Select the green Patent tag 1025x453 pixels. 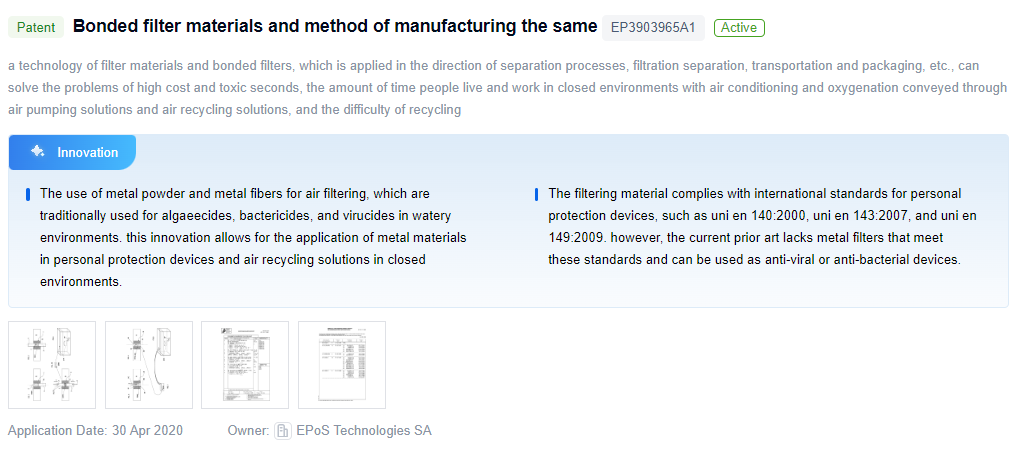click(x=37, y=27)
